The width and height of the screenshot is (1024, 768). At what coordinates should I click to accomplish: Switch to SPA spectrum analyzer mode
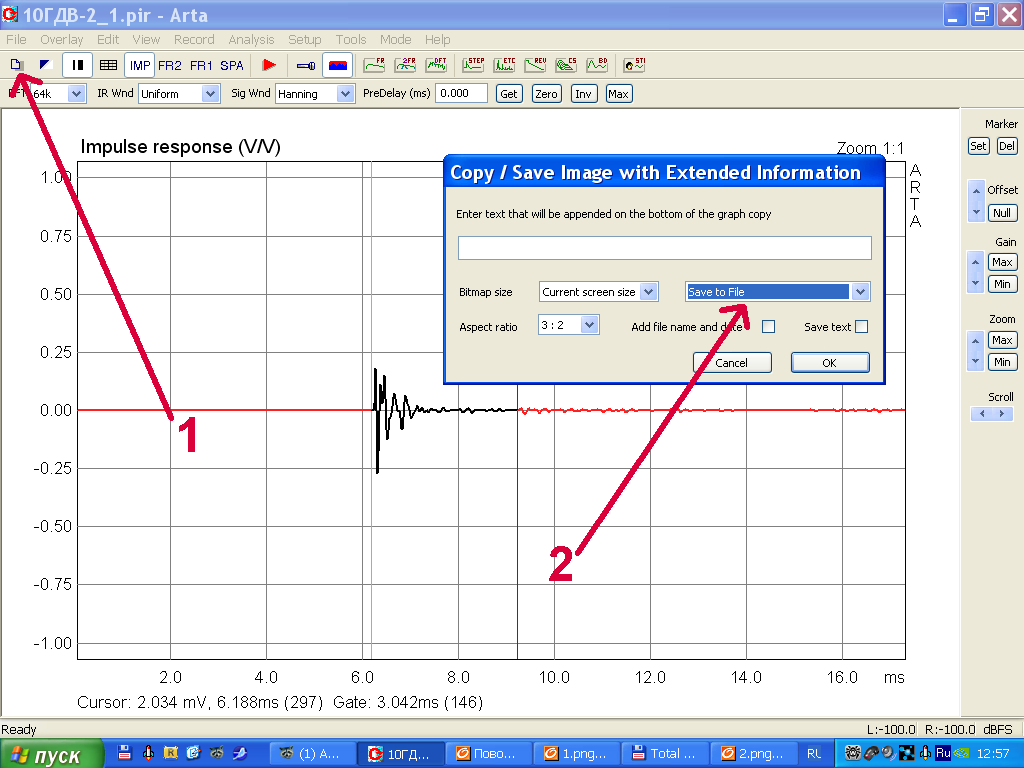tap(231, 65)
